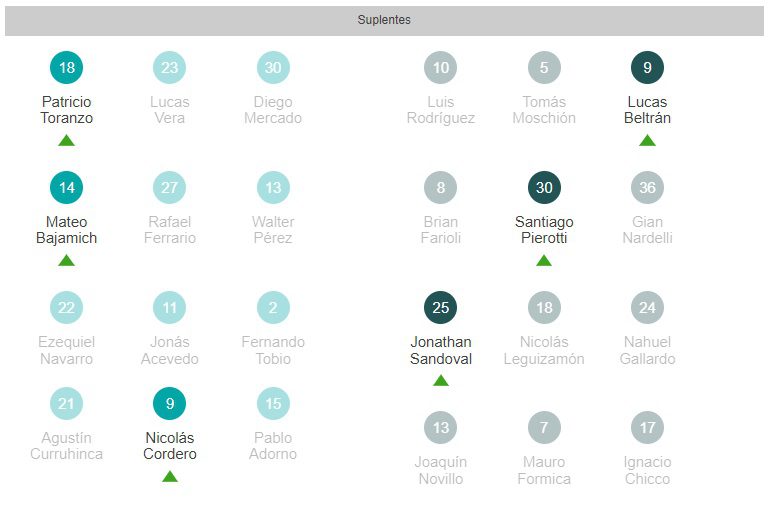This screenshot has width=770, height=519.
Task: Open Diego Mercado player name
Action: click(x=273, y=110)
